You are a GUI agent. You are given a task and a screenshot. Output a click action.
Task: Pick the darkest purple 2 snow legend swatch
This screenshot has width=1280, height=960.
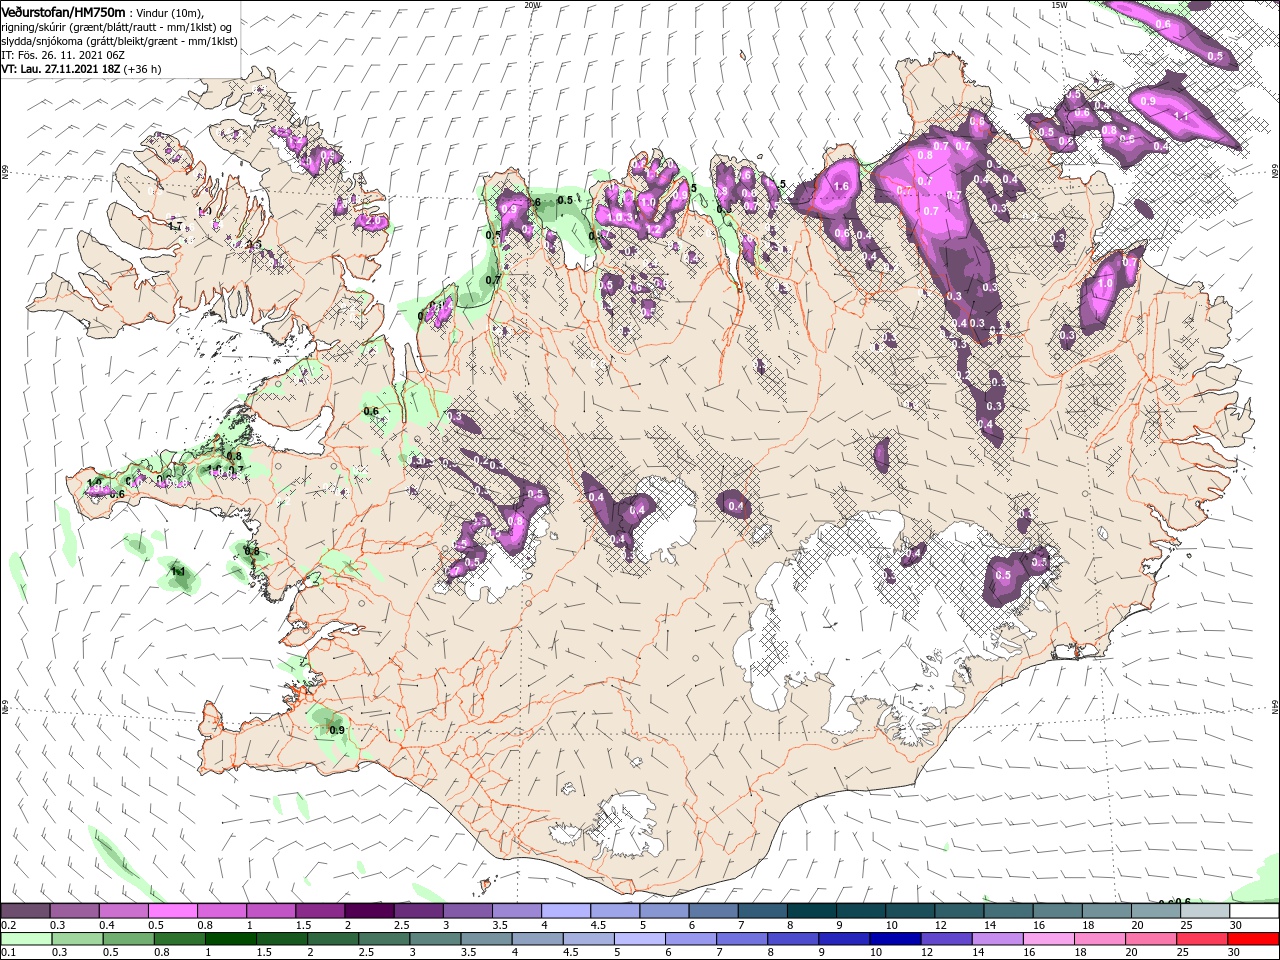[x=369, y=911]
